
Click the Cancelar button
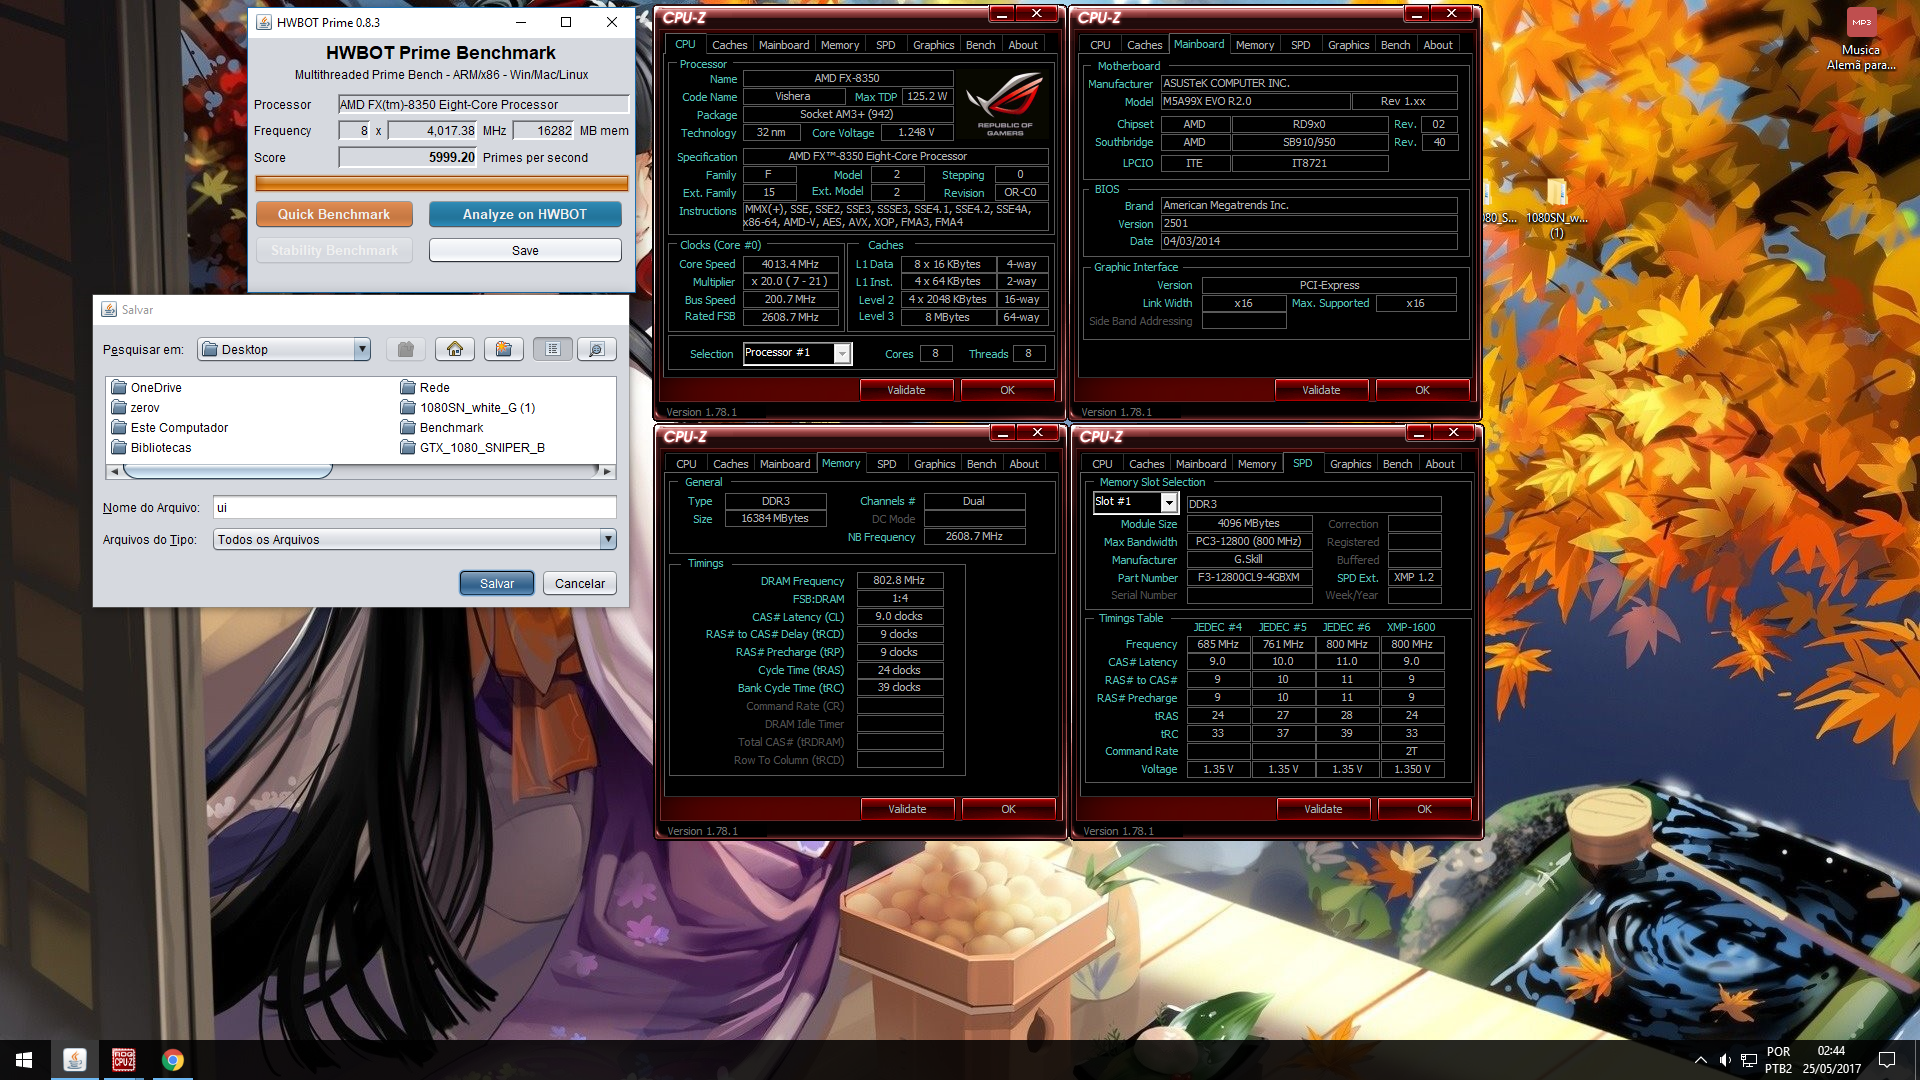coord(580,584)
